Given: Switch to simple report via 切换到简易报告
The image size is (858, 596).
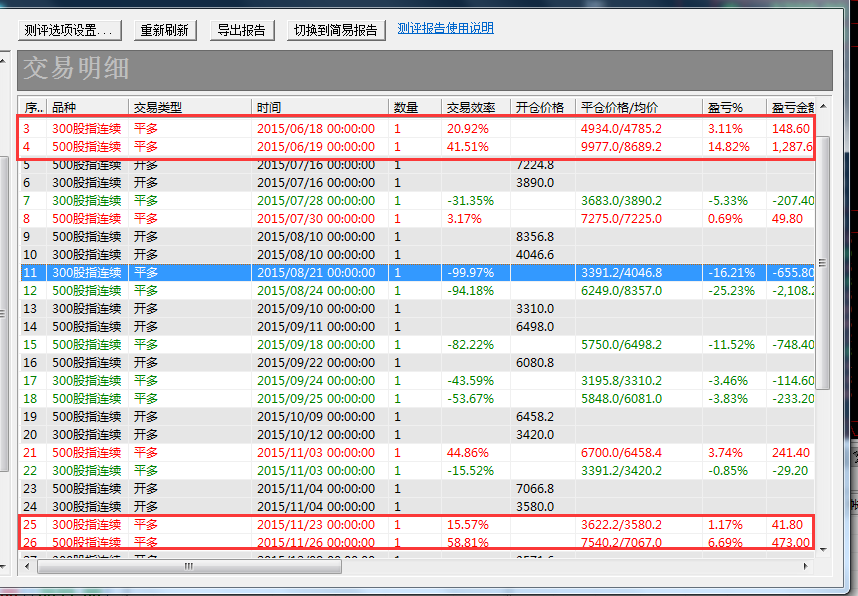Looking at the screenshot, I should 337,30.
